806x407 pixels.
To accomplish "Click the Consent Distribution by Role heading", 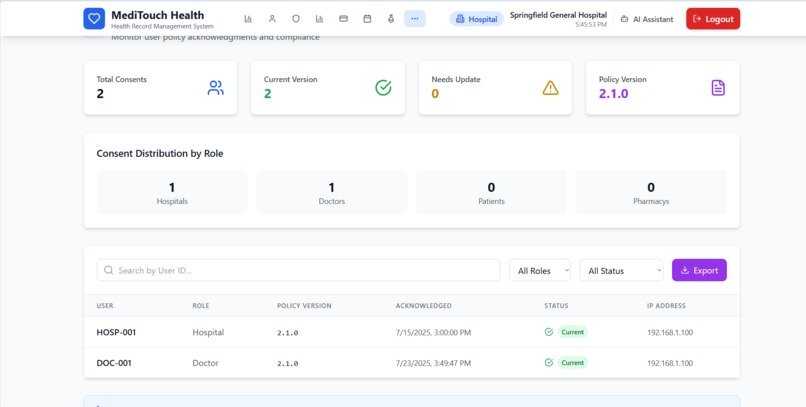I will pos(160,153).
